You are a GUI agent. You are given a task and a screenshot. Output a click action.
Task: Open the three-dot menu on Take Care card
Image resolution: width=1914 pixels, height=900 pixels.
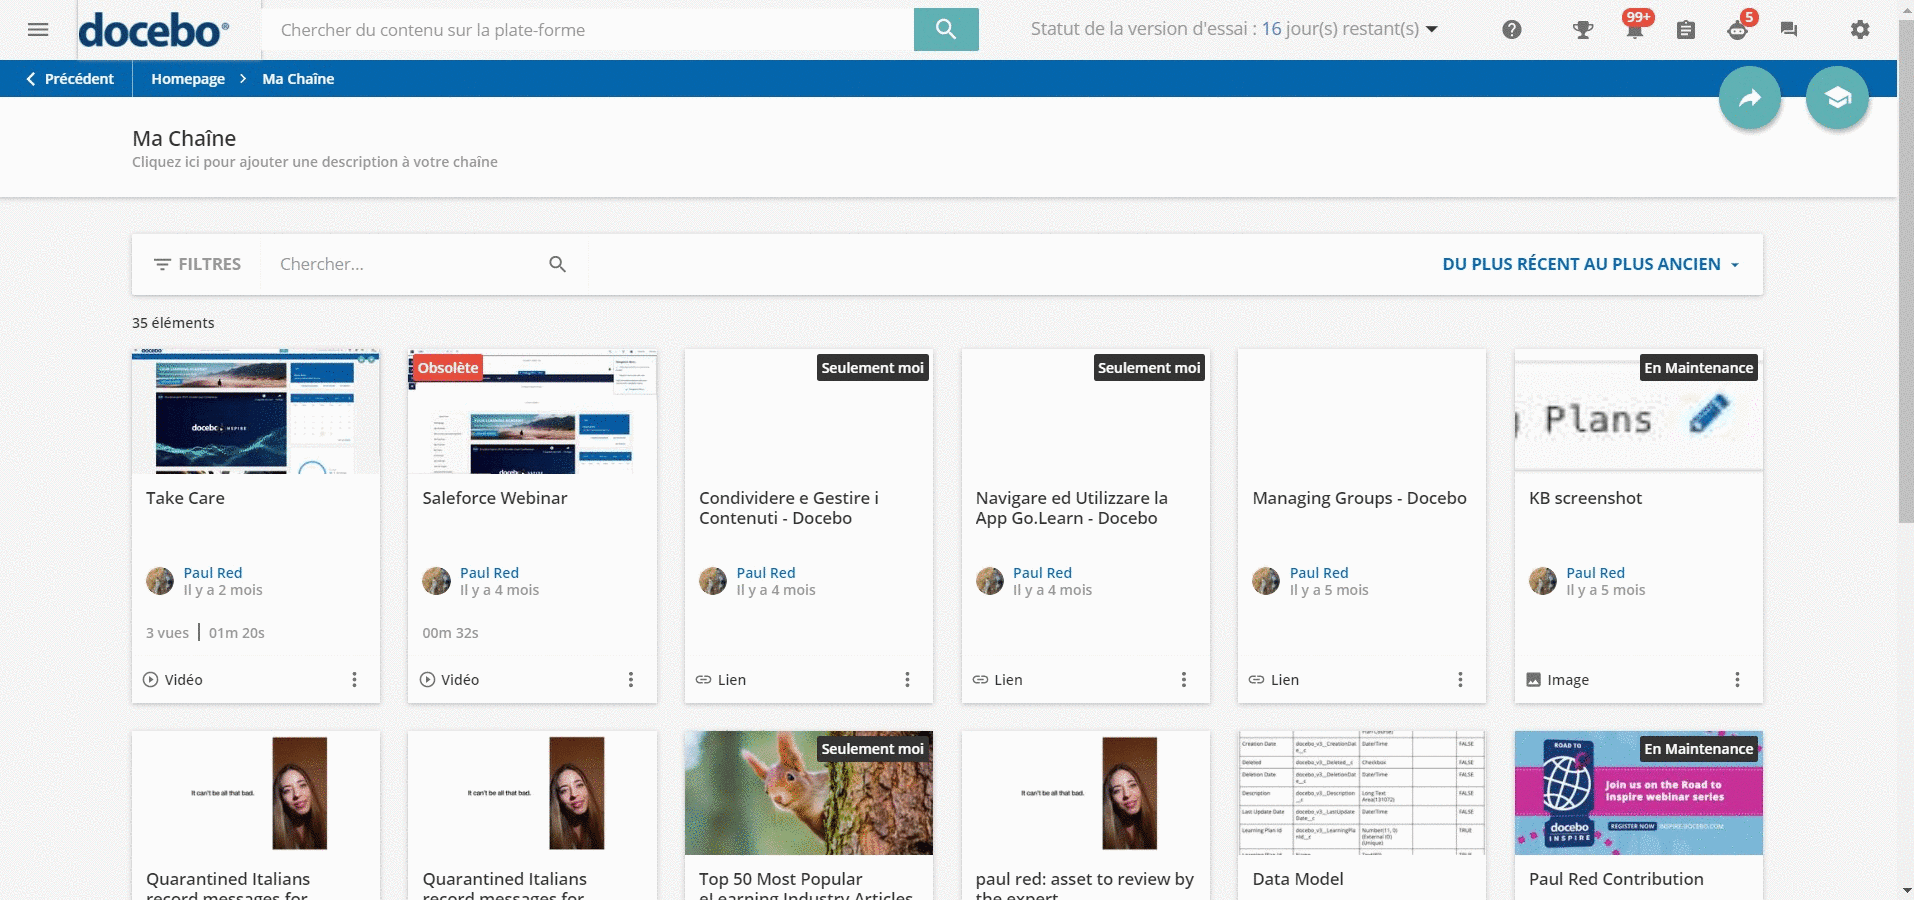click(x=354, y=680)
